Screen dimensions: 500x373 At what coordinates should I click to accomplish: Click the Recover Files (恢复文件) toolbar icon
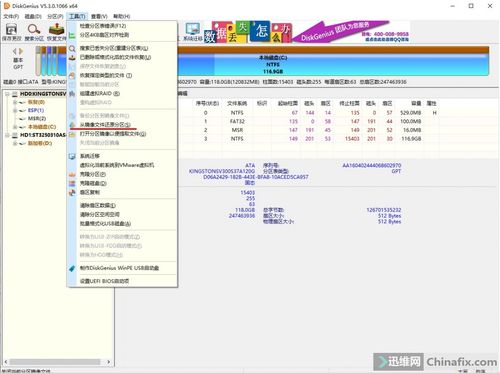coord(56,32)
